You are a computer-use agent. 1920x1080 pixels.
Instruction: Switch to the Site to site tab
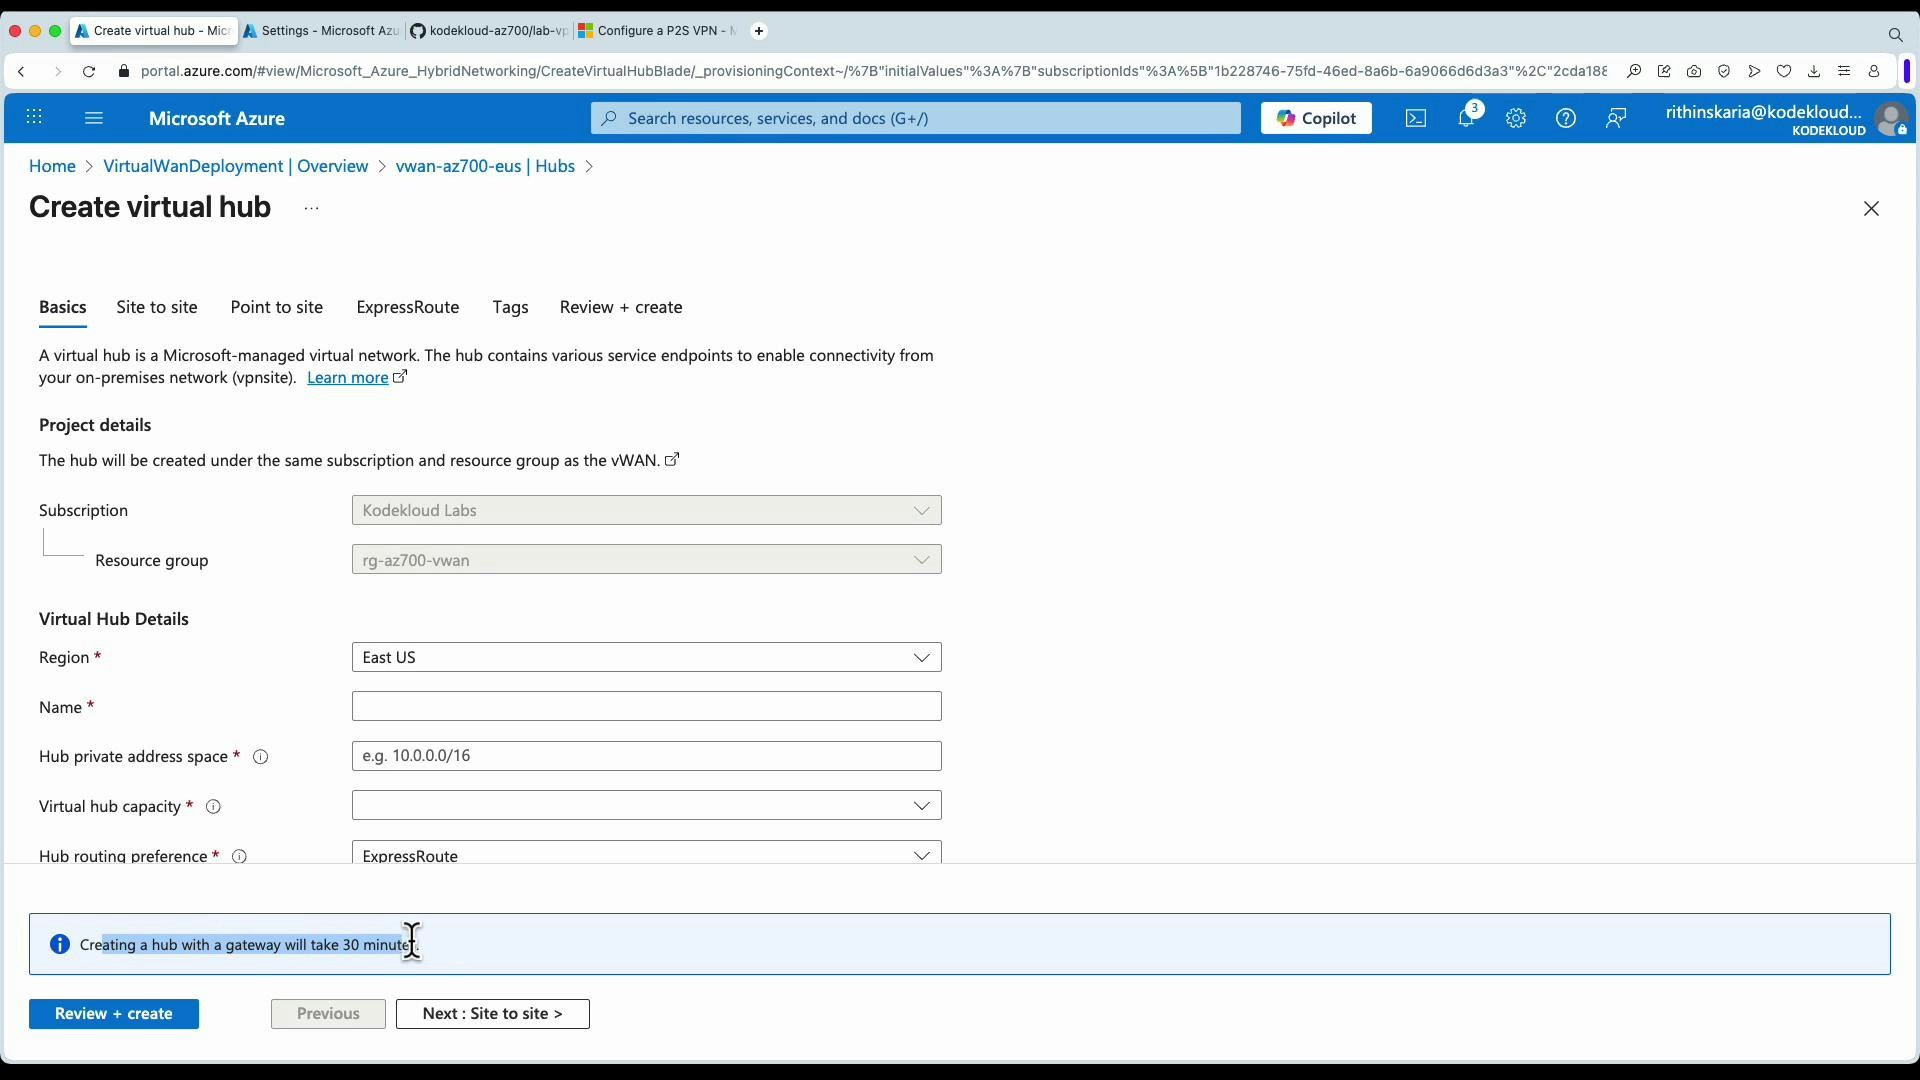coord(156,307)
